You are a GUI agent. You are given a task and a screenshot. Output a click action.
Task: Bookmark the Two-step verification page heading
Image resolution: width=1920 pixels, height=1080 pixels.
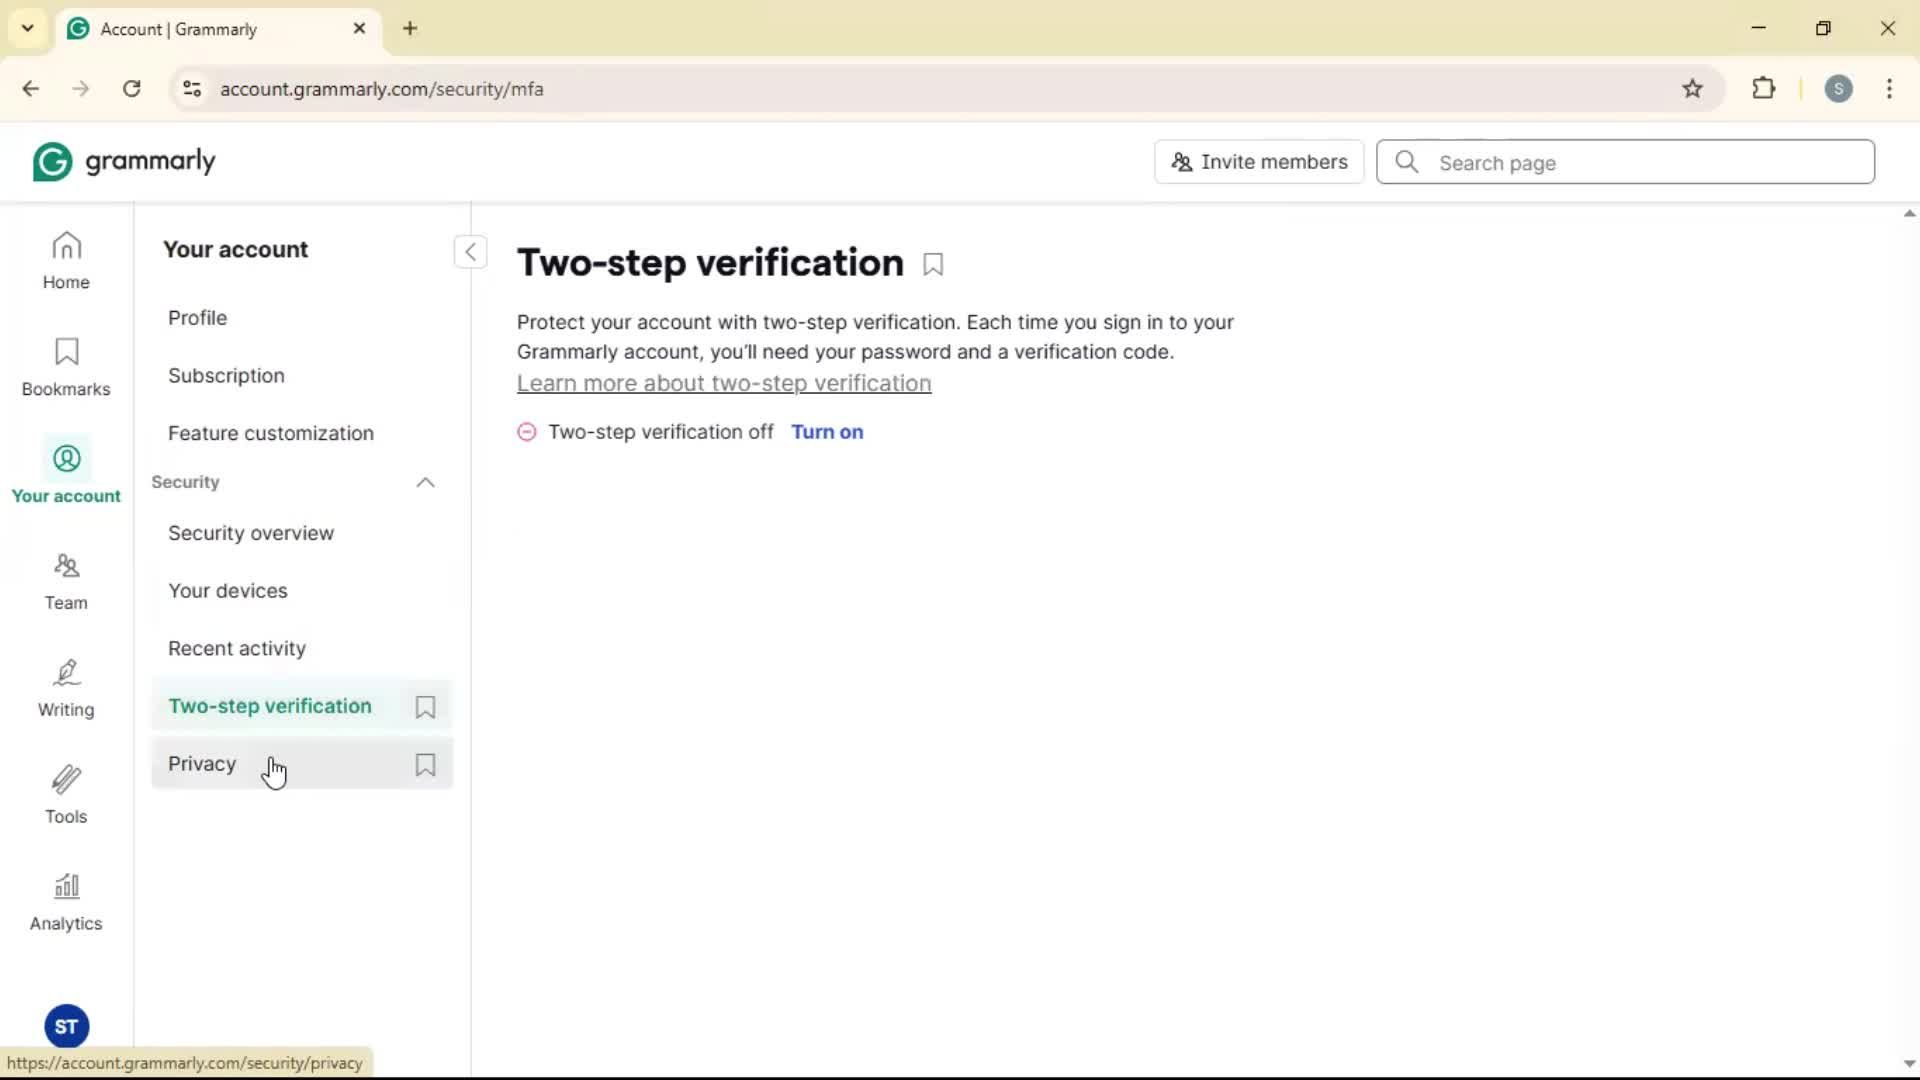coord(933,265)
